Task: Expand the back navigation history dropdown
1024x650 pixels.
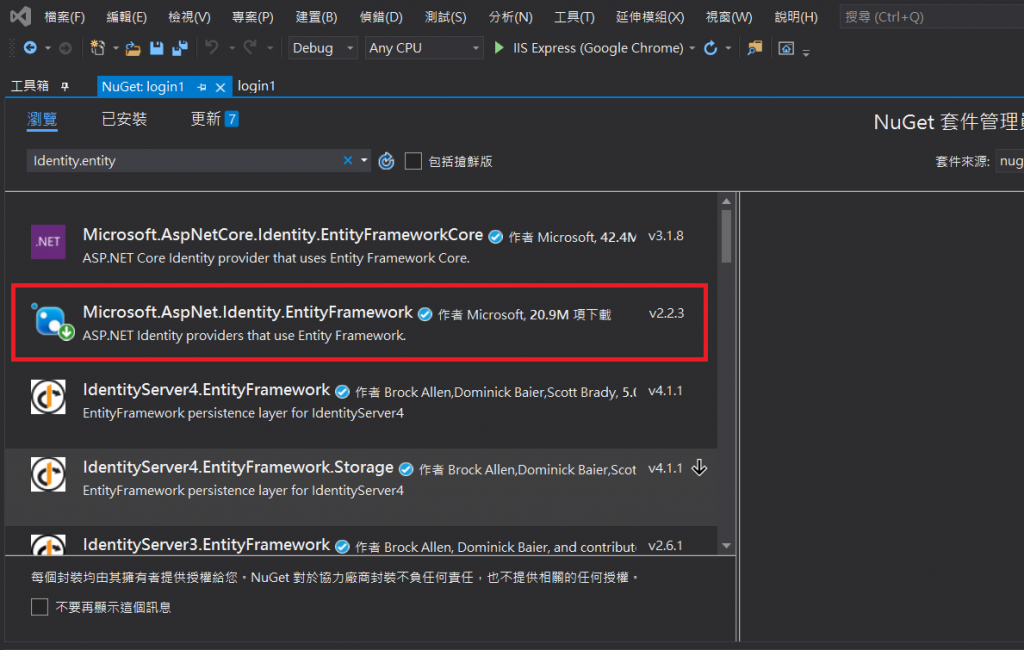Action: coord(48,48)
